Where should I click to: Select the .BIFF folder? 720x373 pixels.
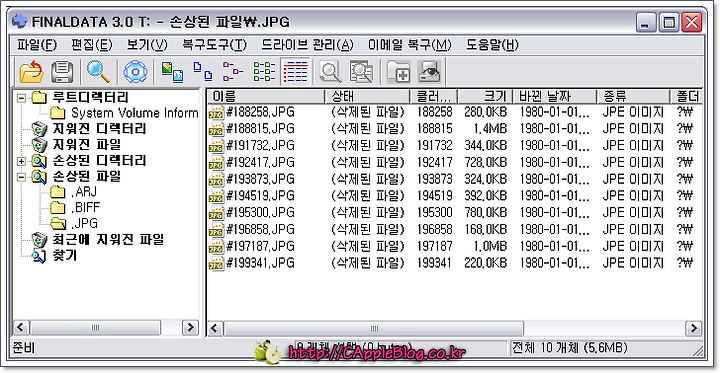coord(85,208)
